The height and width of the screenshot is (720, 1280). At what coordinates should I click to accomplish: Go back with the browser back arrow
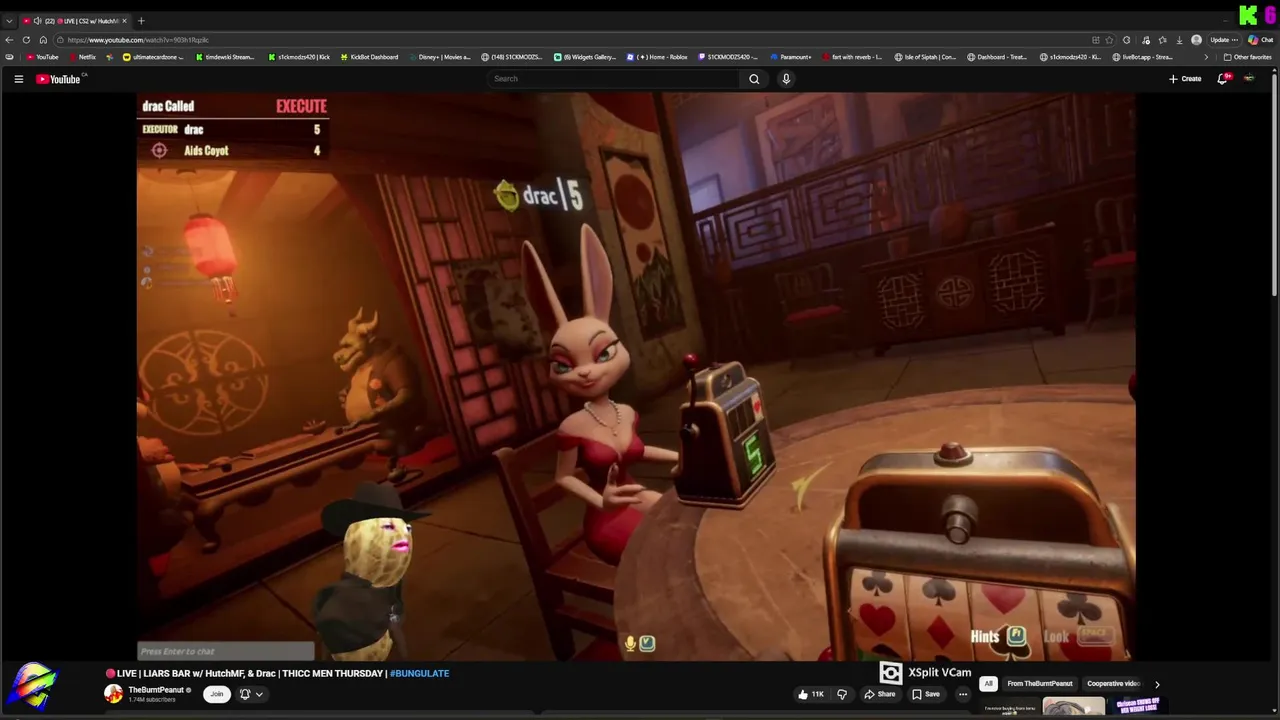pos(9,40)
